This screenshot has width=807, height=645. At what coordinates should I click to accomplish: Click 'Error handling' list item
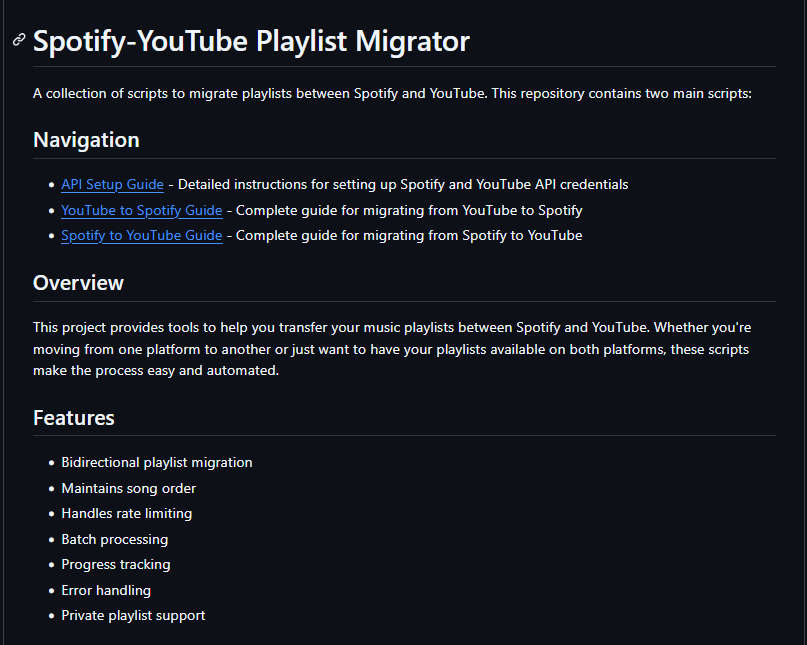pos(106,590)
